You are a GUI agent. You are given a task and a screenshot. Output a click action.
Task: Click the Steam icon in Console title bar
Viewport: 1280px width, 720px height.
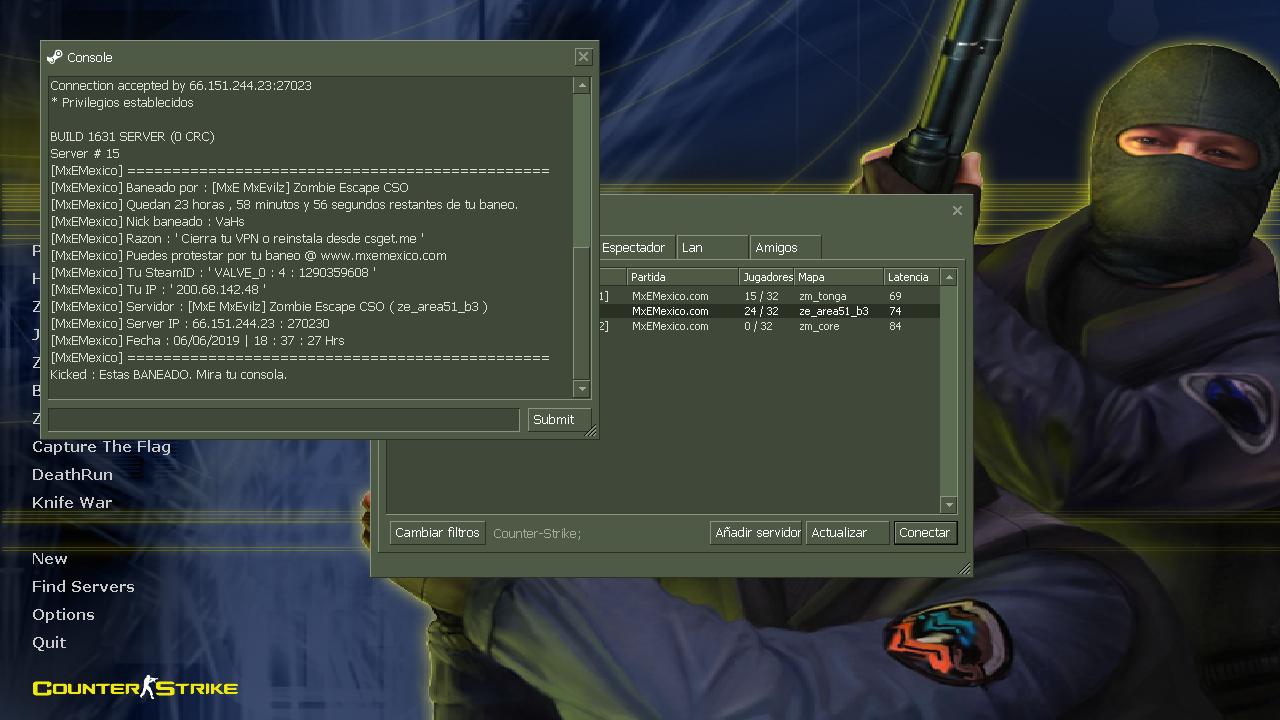(x=55, y=57)
